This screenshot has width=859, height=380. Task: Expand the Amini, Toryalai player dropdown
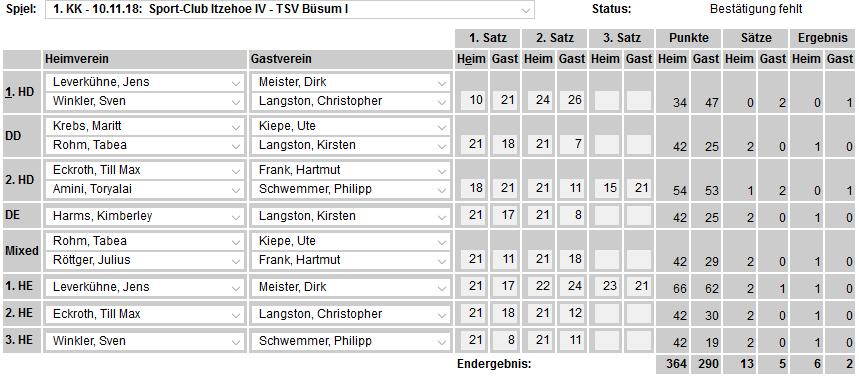145,188
